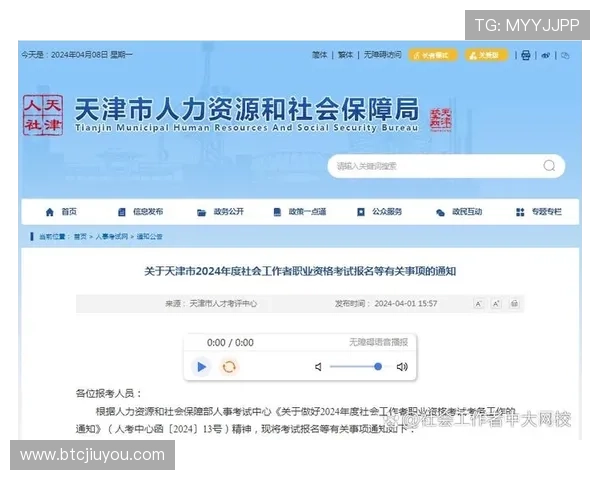Click the article title about 2024 exam
The height and width of the screenshot is (480, 600).
300,271
